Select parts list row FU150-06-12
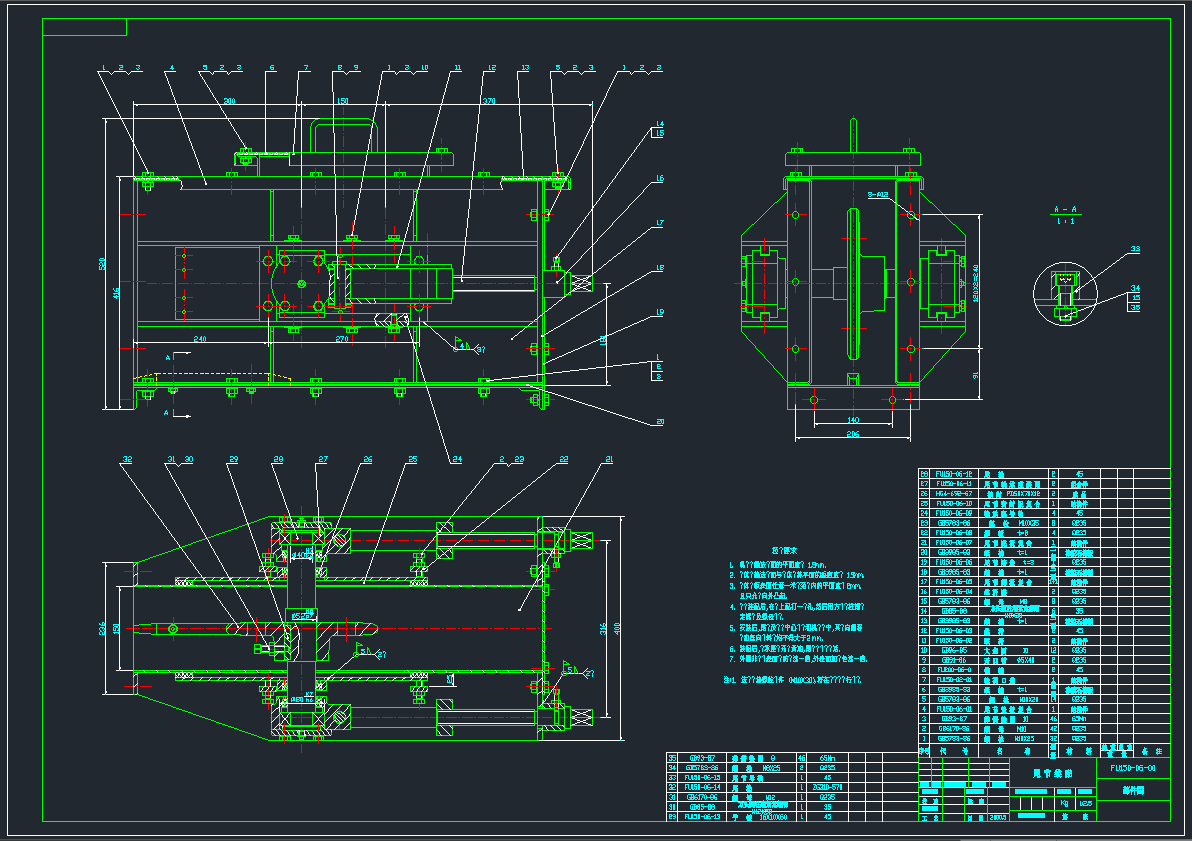Image resolution: width=1192 pixels, height=841 pixels. (1045, 474)
